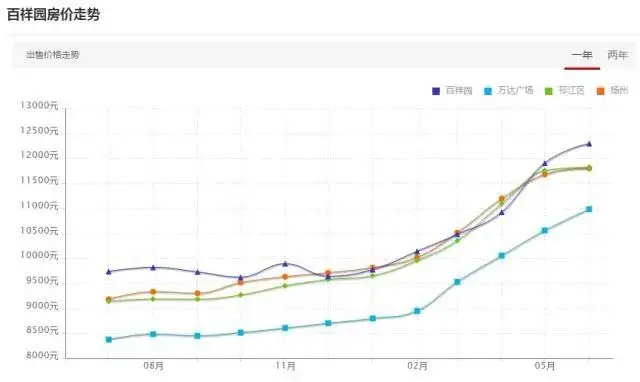
Task: Click 百祥园 triangle data point at 11月
Action: 285,264
